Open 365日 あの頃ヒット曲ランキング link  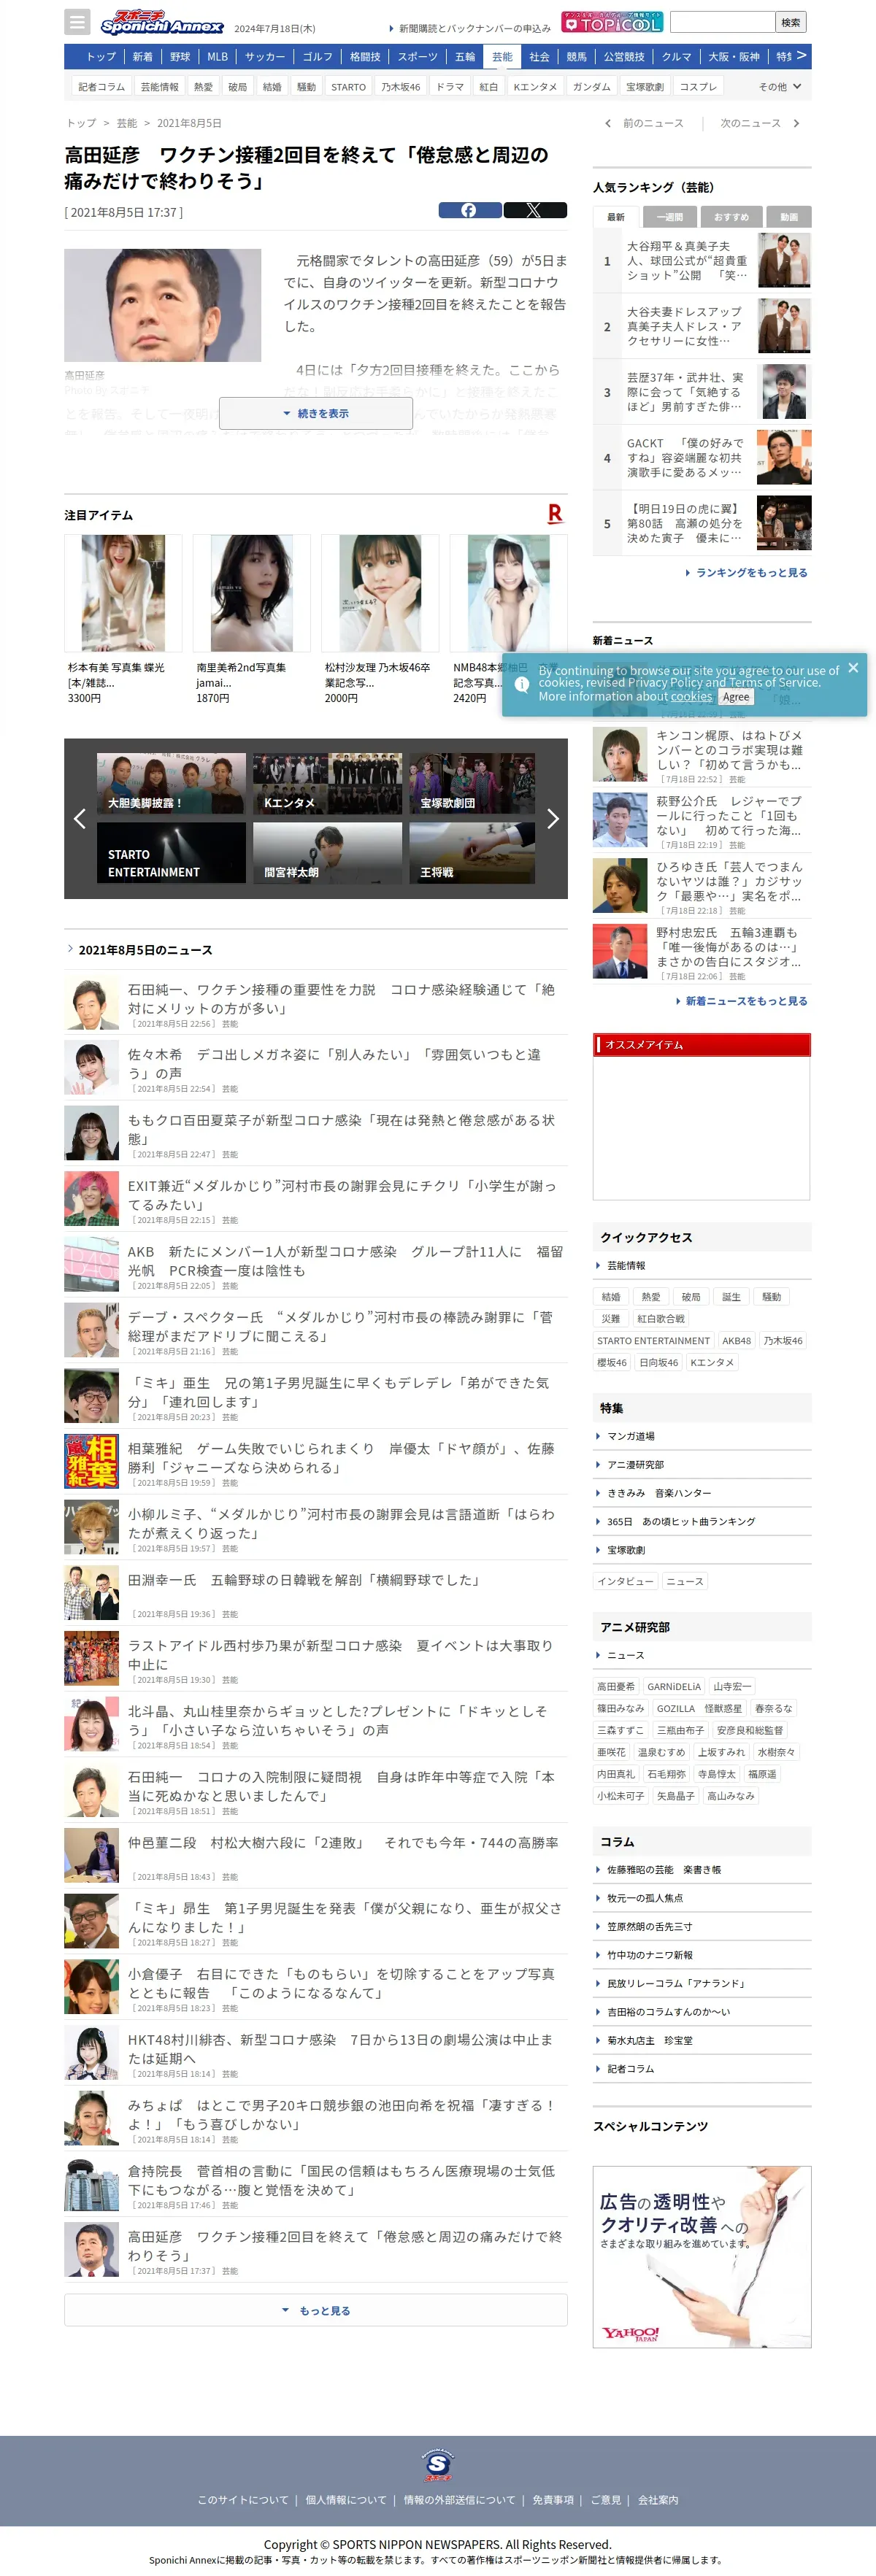click(x=680, y=1521)
